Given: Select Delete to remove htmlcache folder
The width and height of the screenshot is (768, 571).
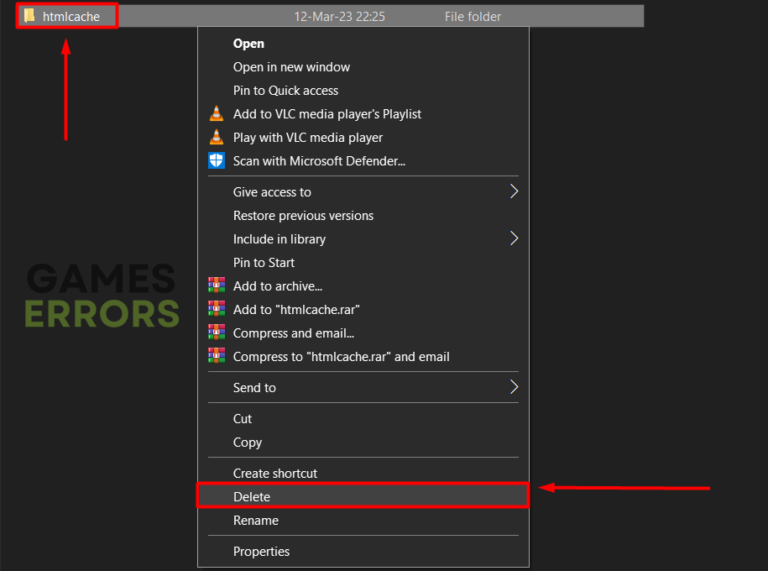Looking at the screenshot, I should coord(363,496).
